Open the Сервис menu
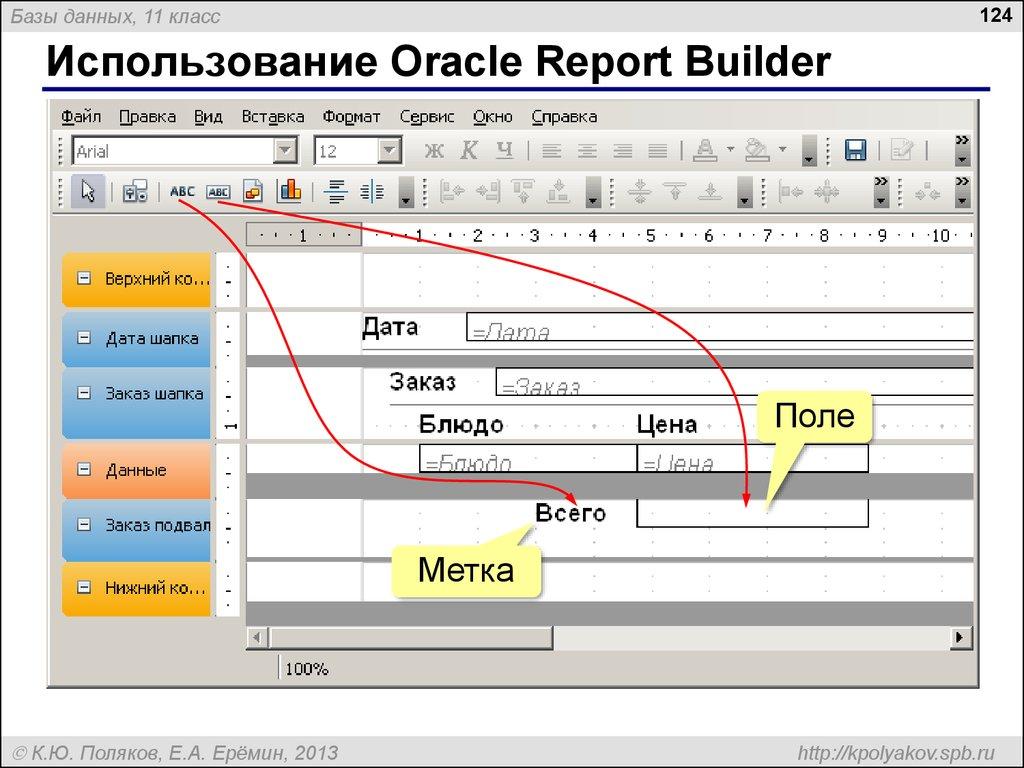 pos(426,116)
